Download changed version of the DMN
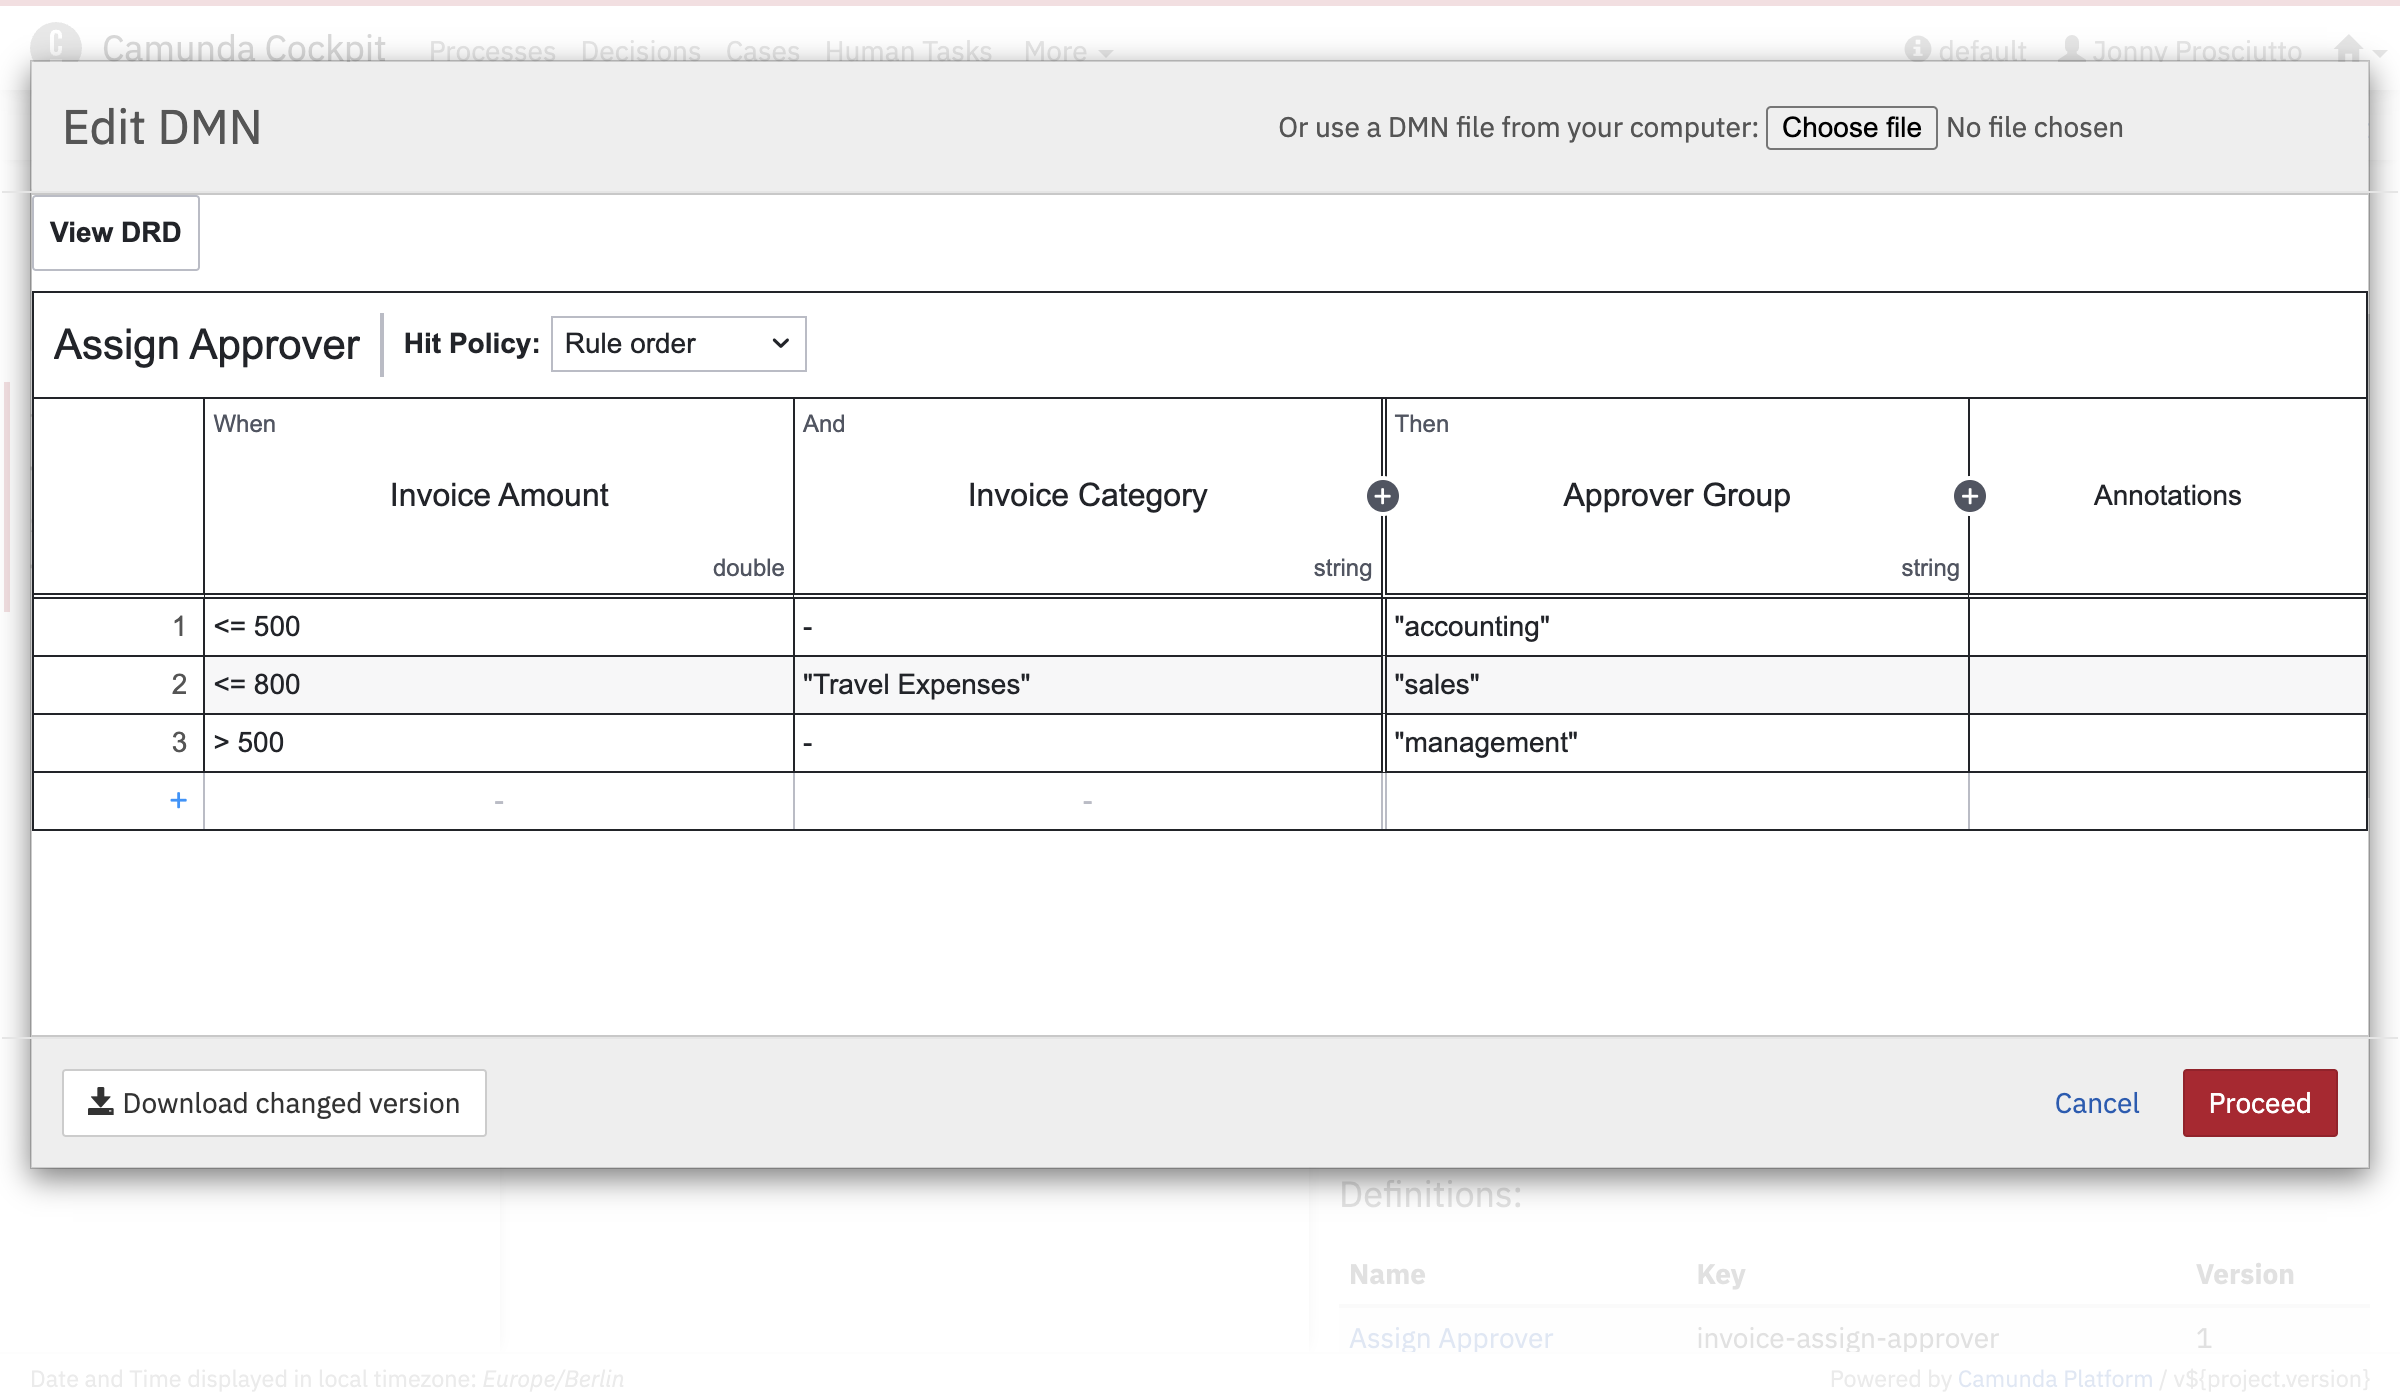Screen dimensions: 2400x1400 pos(274,1103)
